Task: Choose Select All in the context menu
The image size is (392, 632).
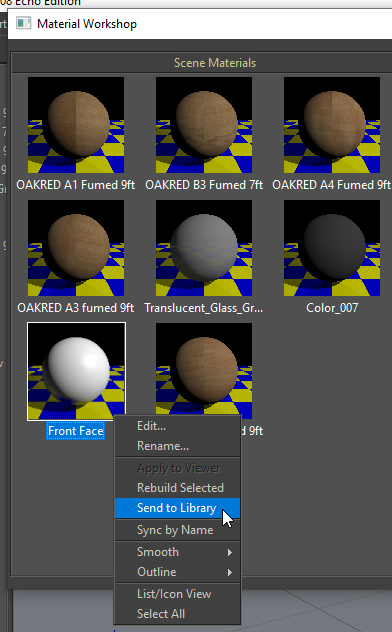Action: coord(178,613)
